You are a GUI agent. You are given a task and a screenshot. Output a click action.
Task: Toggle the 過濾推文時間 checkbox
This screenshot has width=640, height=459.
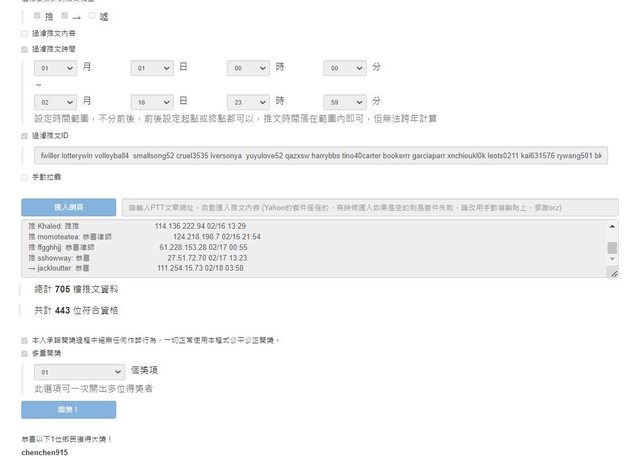pos(24,49)
